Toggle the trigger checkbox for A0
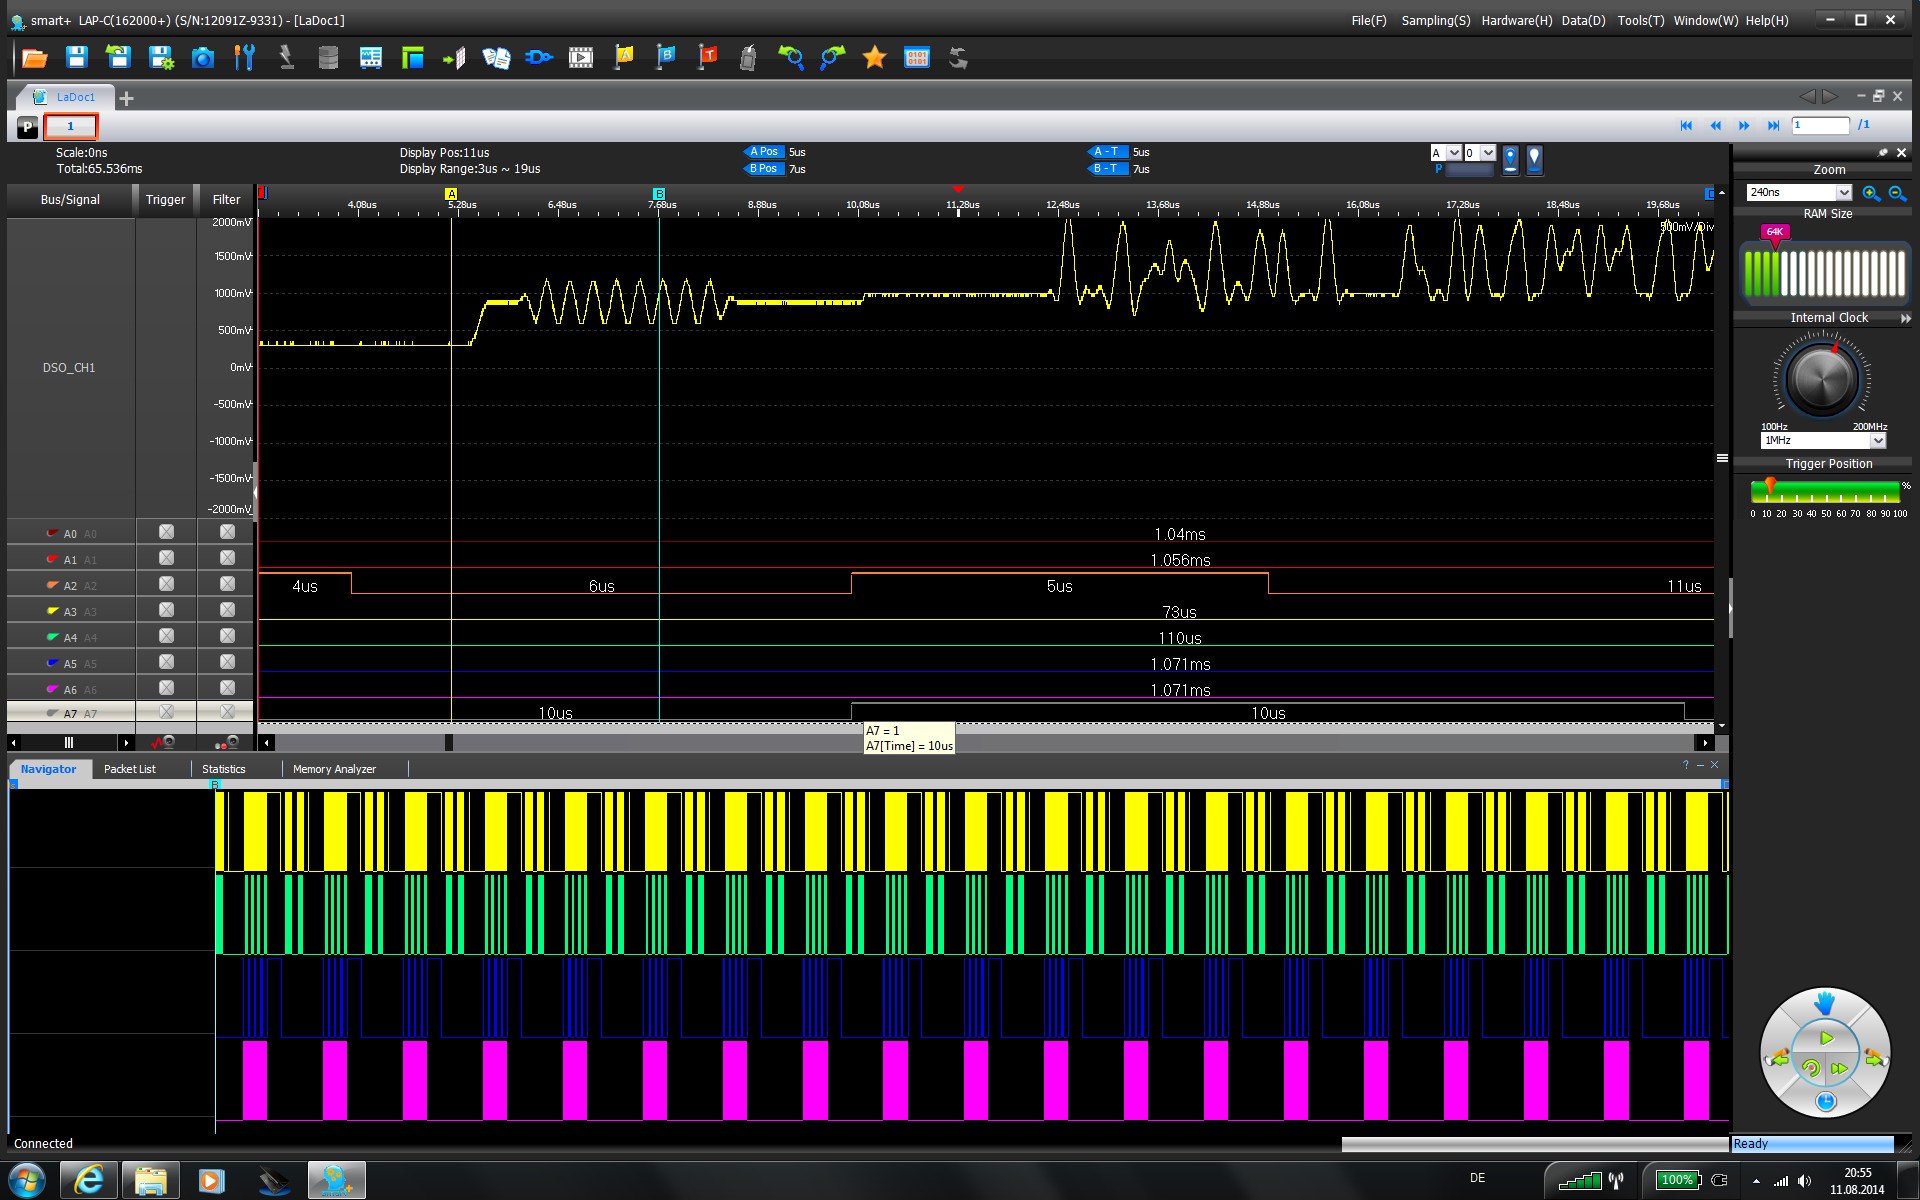1920x1200 pixels. click(166, 532)
